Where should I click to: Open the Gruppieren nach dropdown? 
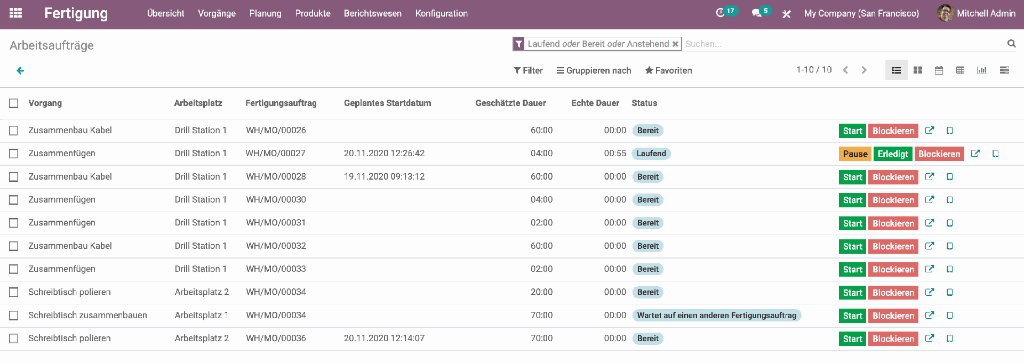tap(594, 71)
